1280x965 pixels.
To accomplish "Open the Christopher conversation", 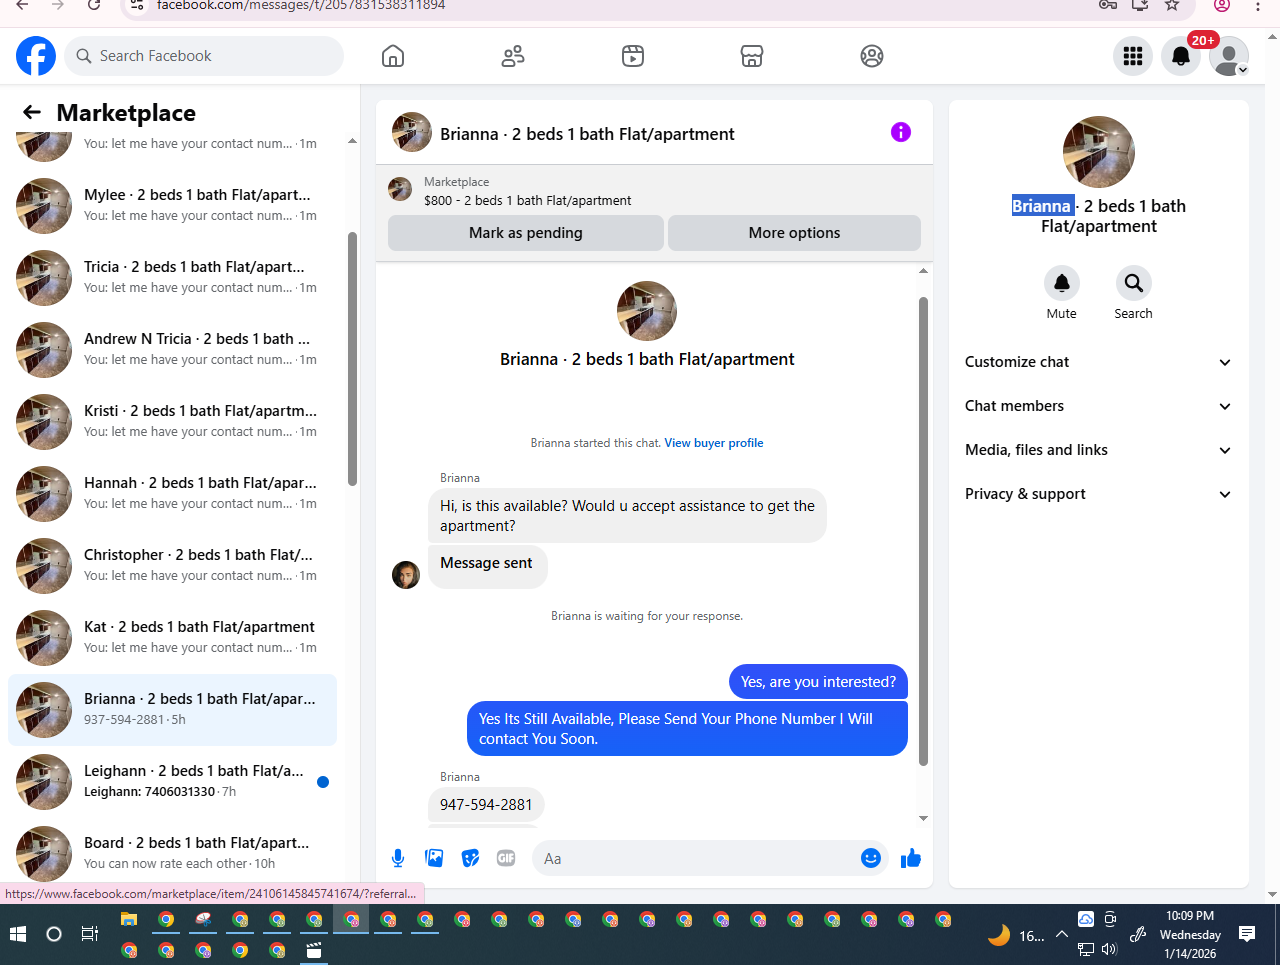I will 172,565.
